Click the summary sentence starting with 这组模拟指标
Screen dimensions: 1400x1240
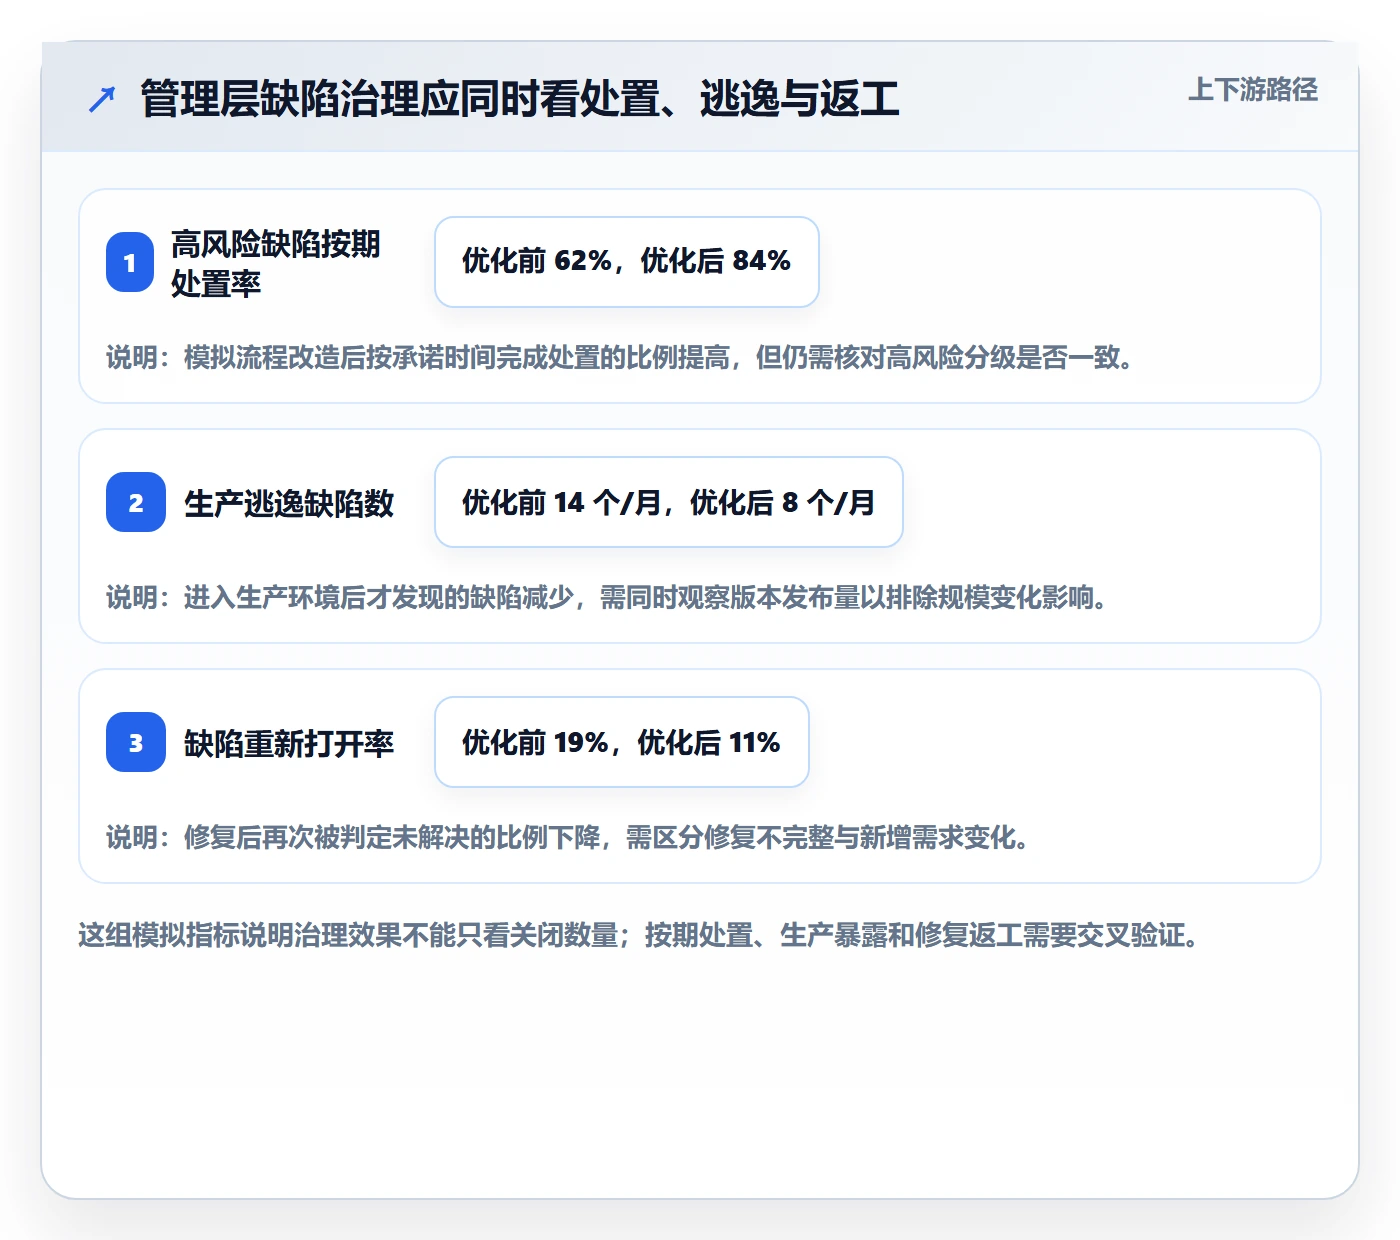(639, 935)
